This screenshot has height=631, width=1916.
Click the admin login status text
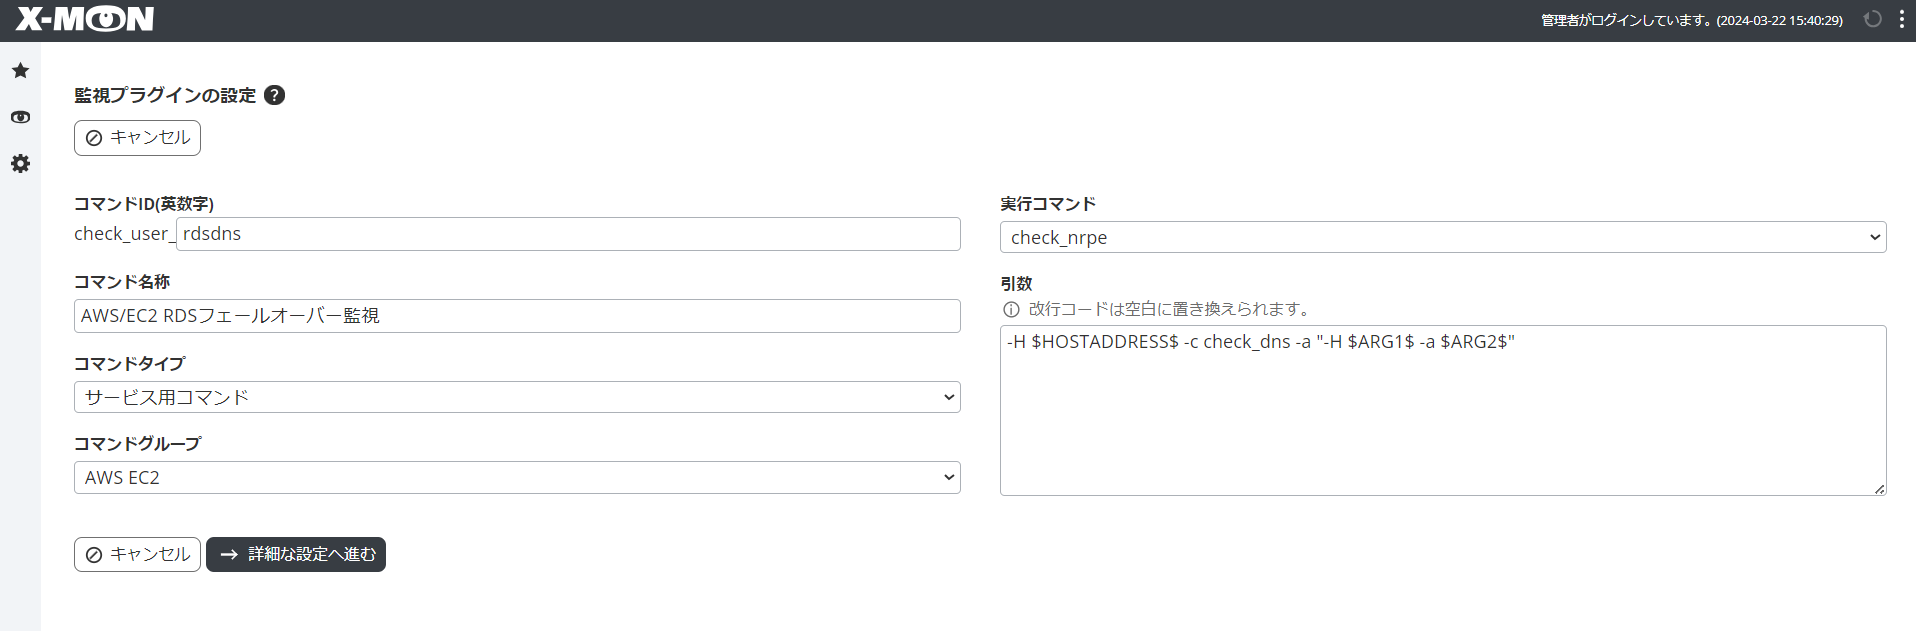[x=1690, y=20]
